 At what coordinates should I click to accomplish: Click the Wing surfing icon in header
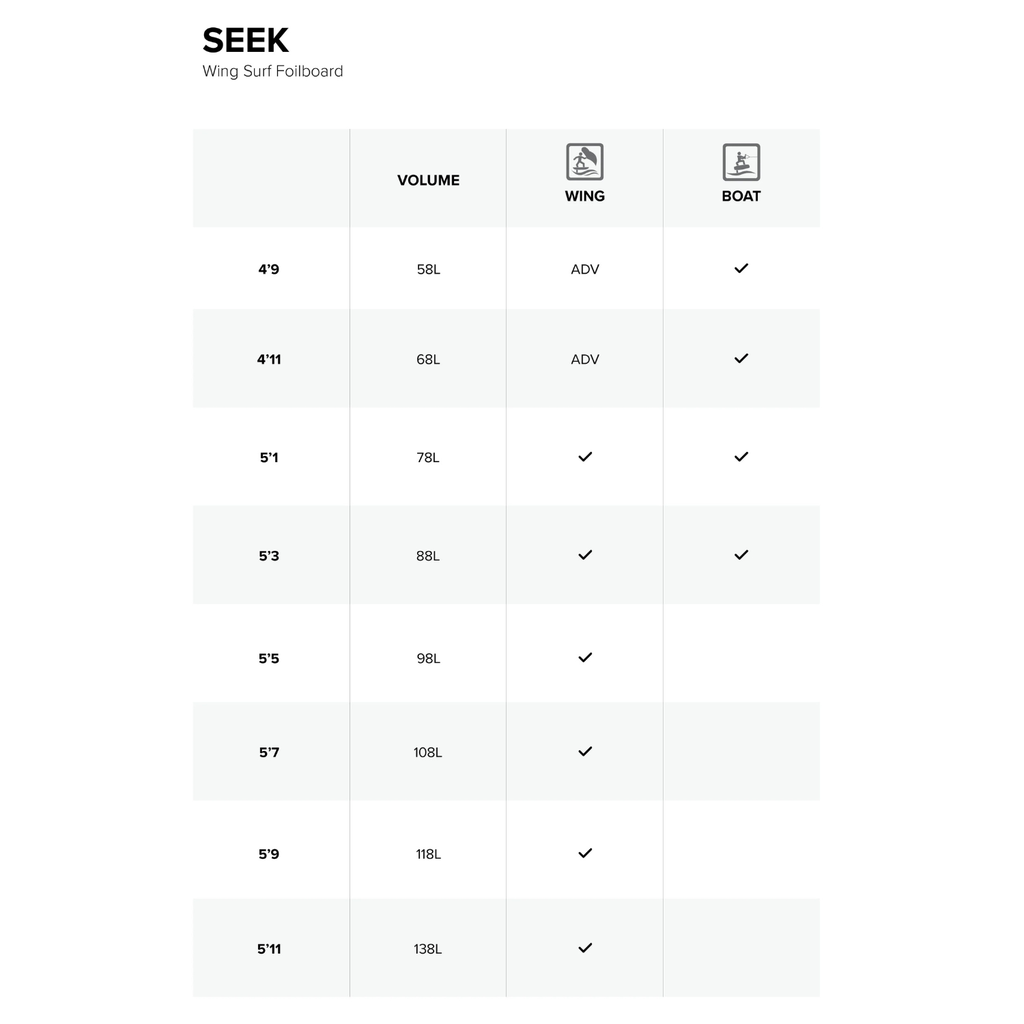pyautogui.click(x=584, y=162)
